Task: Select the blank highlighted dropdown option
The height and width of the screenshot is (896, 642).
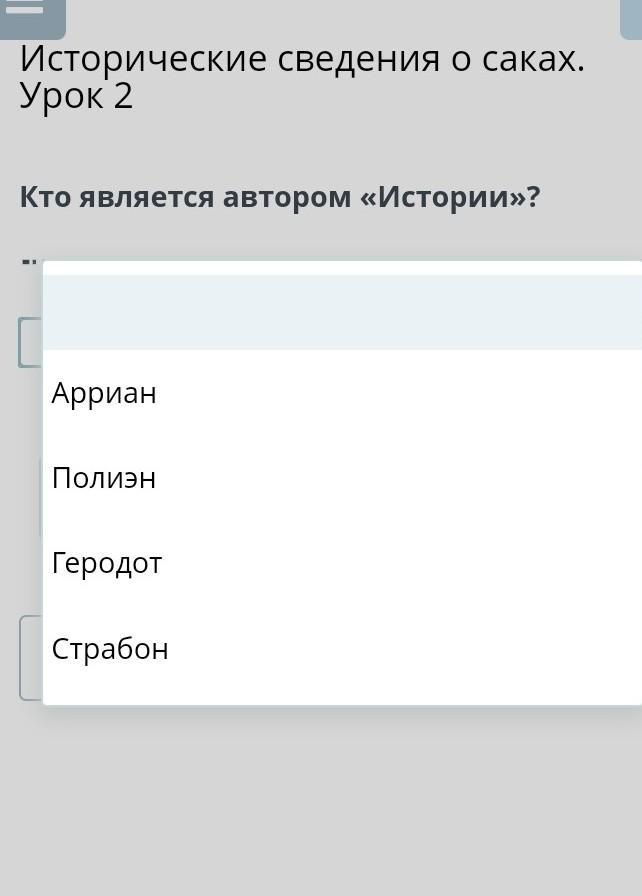Action: point(342,312)
